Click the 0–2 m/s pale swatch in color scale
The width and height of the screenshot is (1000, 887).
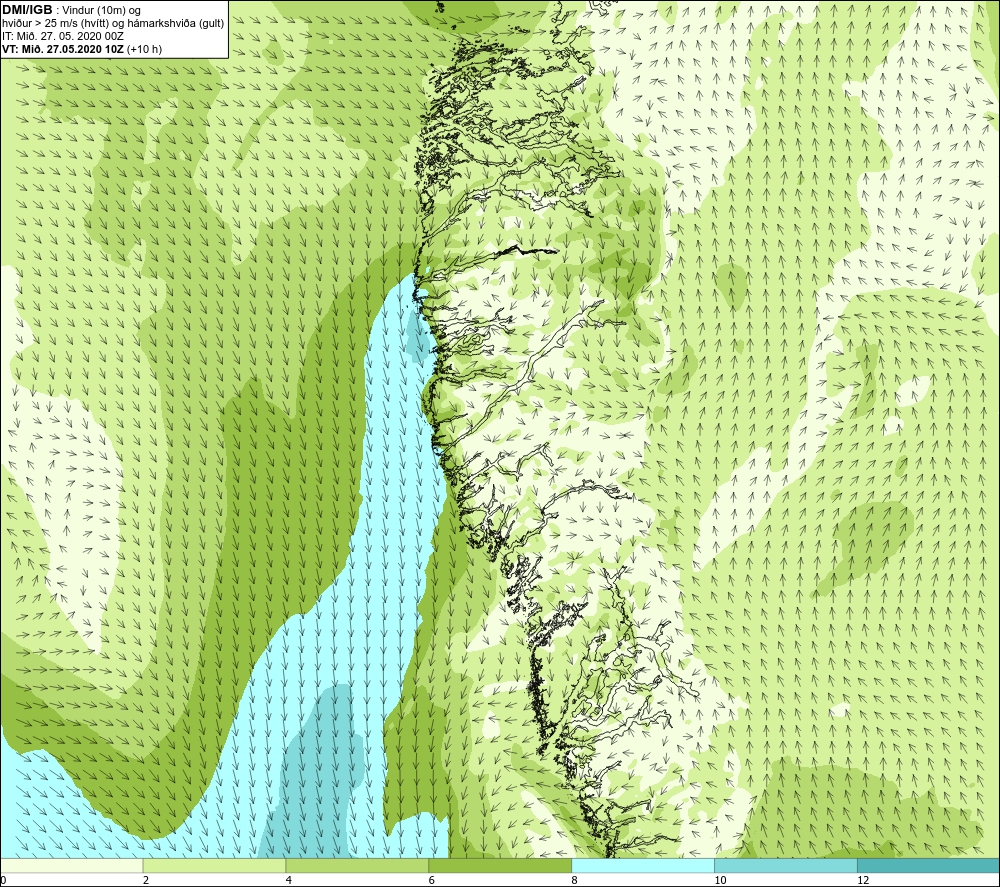[71, 865]
